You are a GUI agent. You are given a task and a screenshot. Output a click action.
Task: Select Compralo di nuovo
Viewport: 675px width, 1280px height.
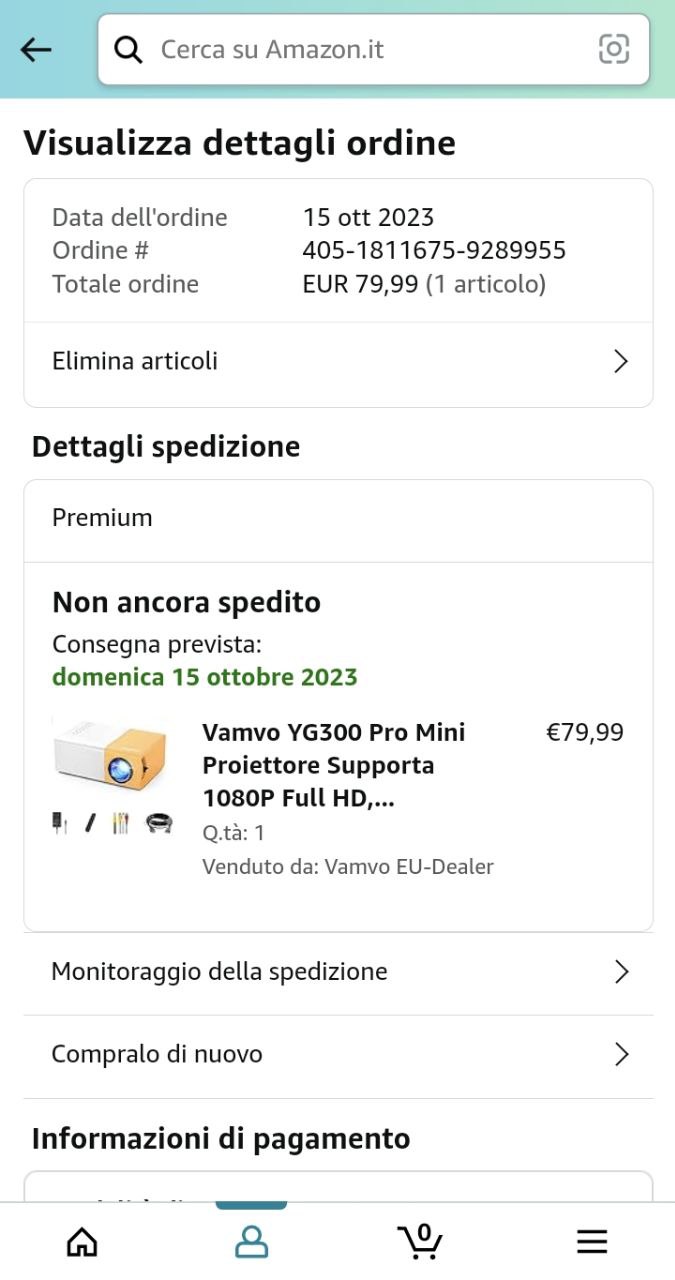click(157, 1054)
